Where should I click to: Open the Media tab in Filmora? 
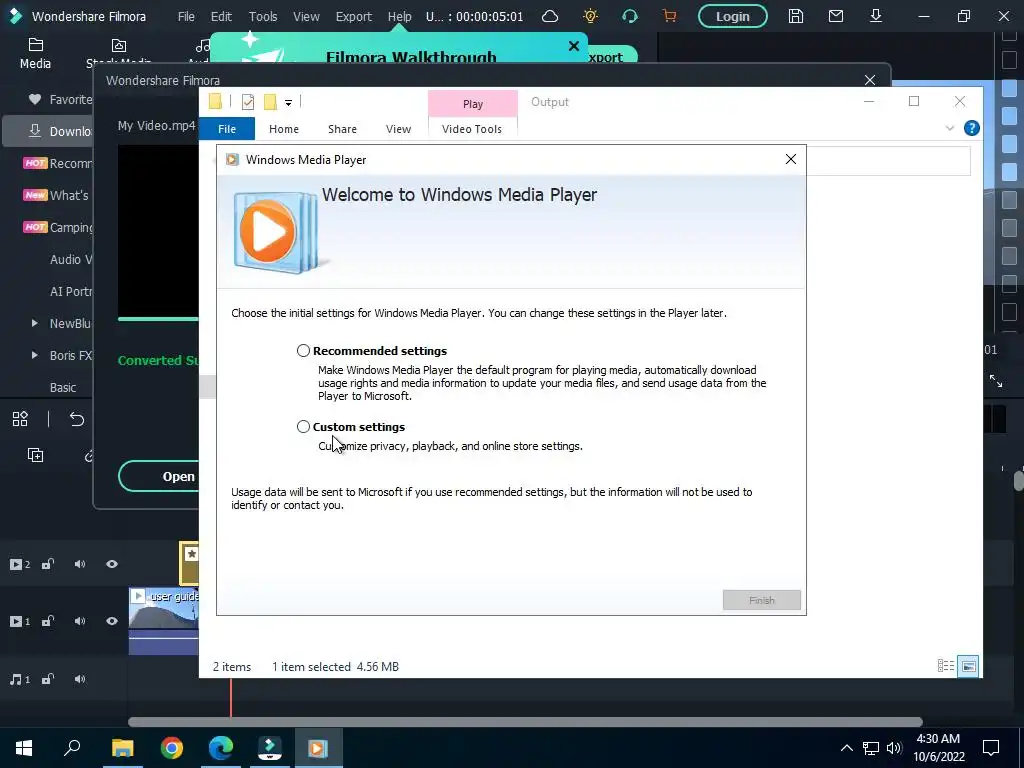coord(35,54)
